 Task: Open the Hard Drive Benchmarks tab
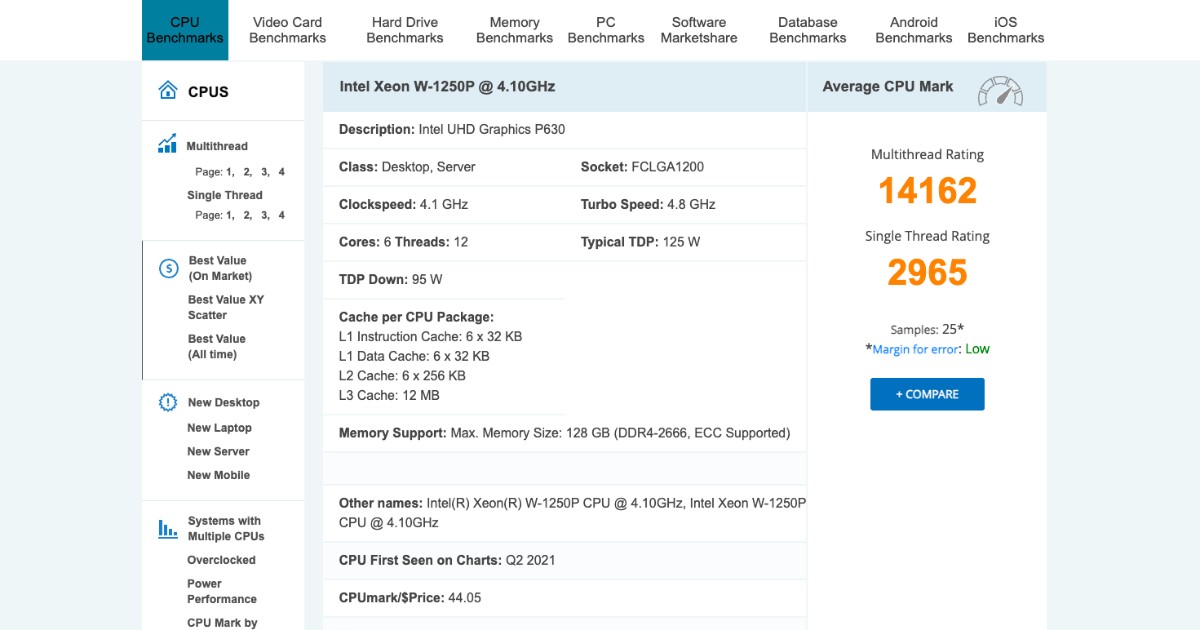click(x=405, y=29)
